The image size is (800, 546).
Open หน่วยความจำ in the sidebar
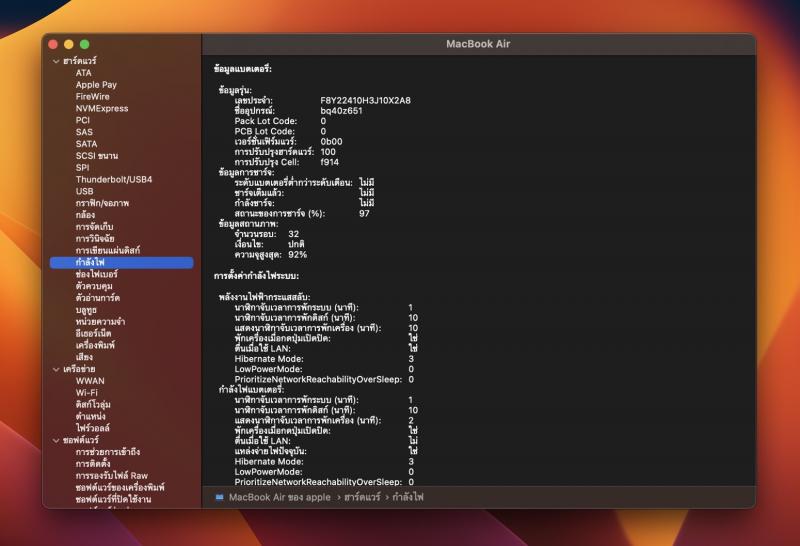coord(100,321)
